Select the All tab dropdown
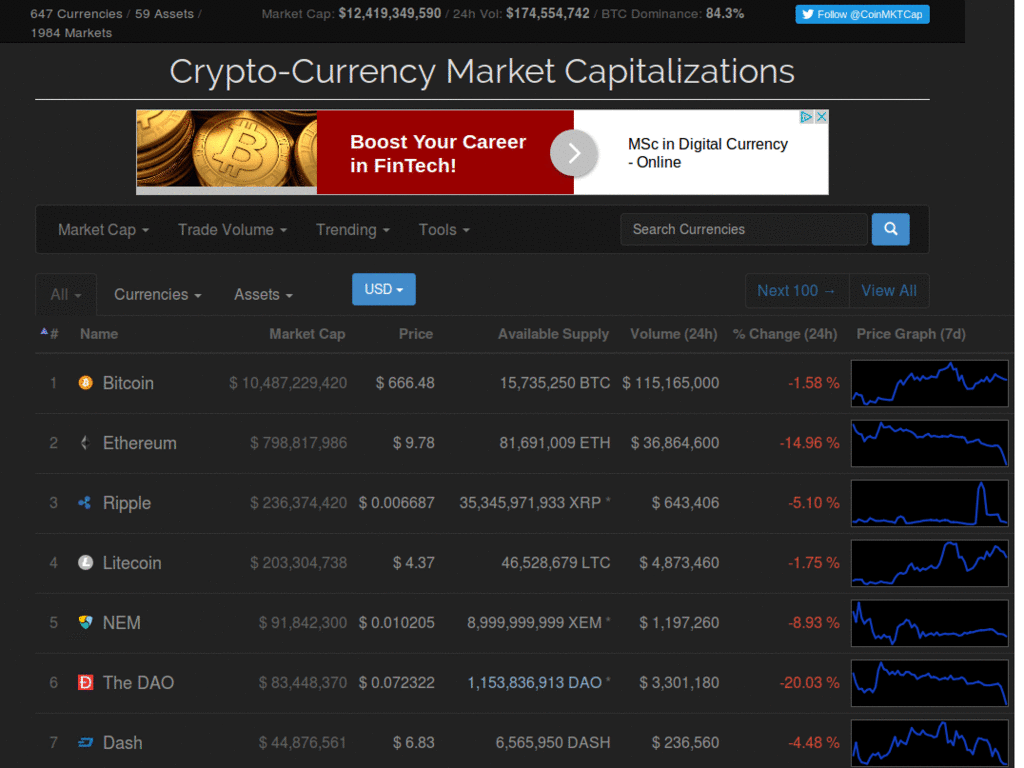Screen dimensions: 1024x768 (66, 295)
